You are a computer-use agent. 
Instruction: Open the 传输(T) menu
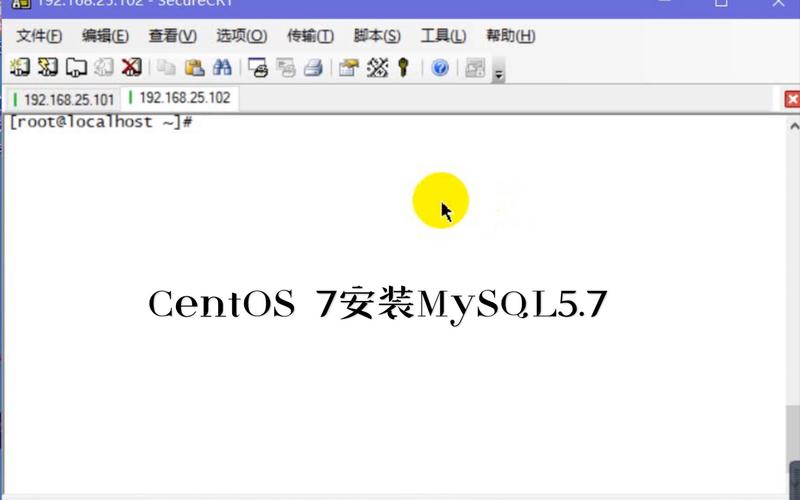[x=310, y=36]
